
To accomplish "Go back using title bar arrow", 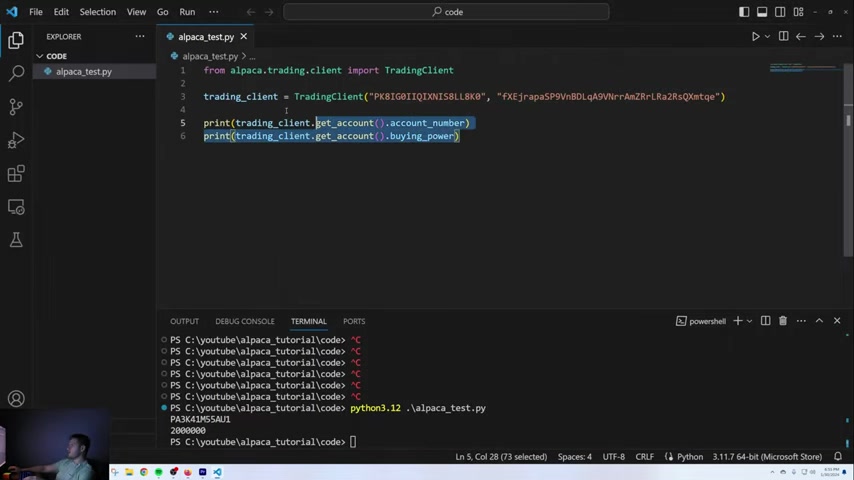I will coord(251,12).
